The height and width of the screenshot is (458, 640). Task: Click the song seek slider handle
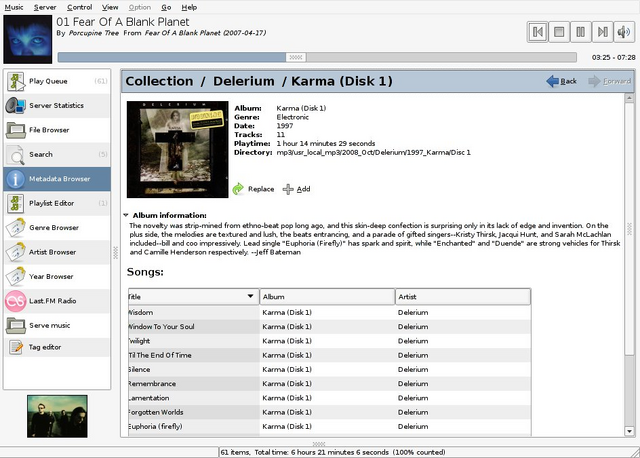296,57
